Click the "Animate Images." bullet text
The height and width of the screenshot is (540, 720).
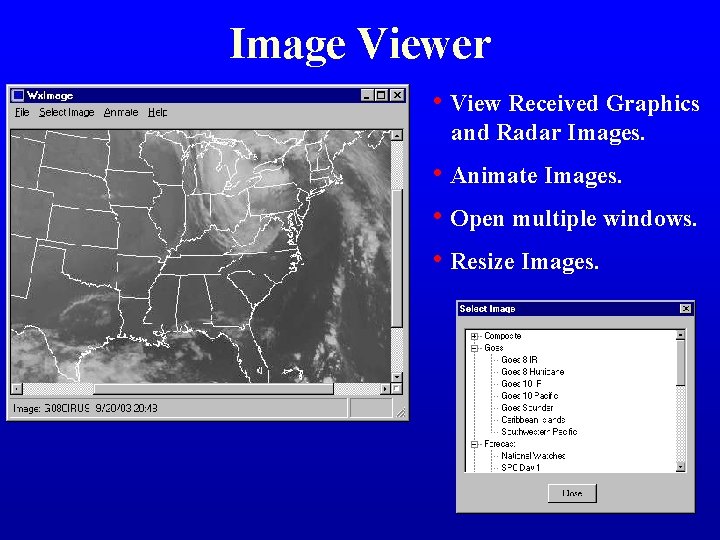click(x=536, y=175)
